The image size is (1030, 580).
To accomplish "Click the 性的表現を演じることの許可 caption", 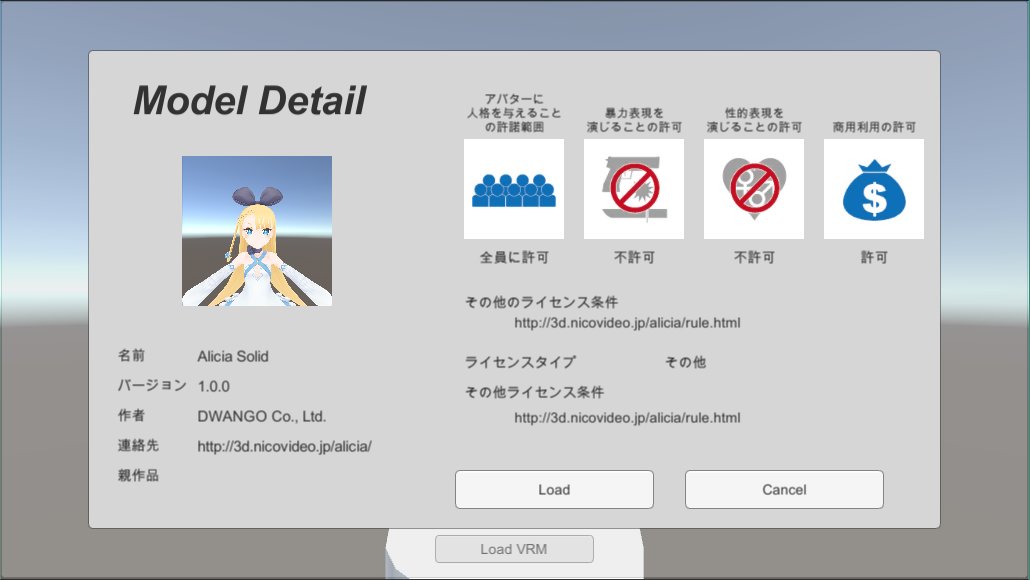I will pyautogui.click(x=754, y=120).
